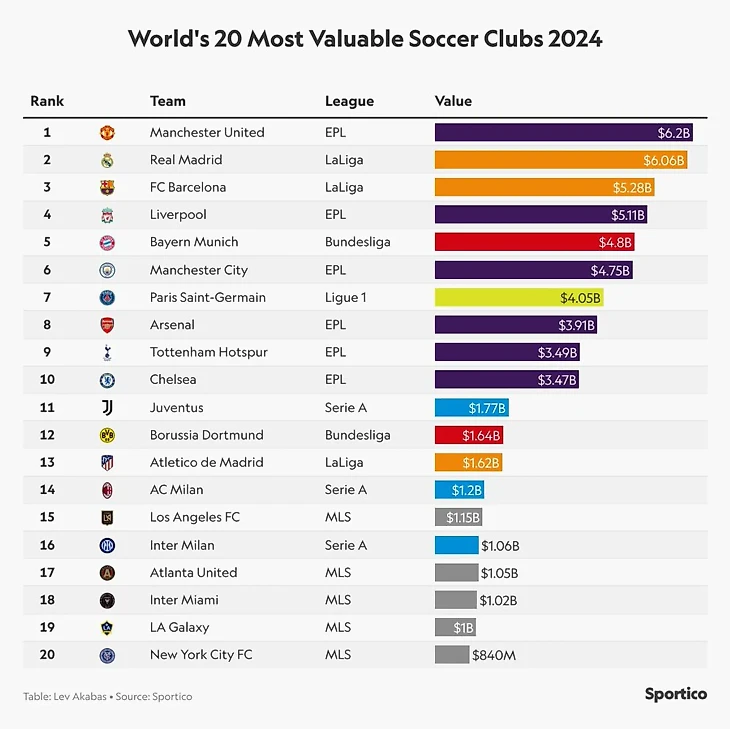Click the Real Madrid club crest
Image resolution: width=730 pixels, height=729 pixels.
(x=107, y=160)
